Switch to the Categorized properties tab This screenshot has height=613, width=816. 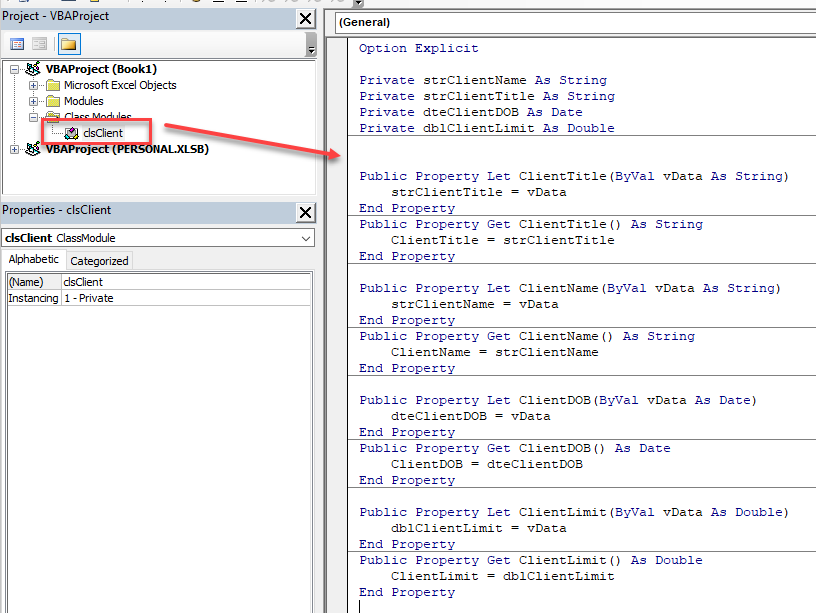click(99, 261)
